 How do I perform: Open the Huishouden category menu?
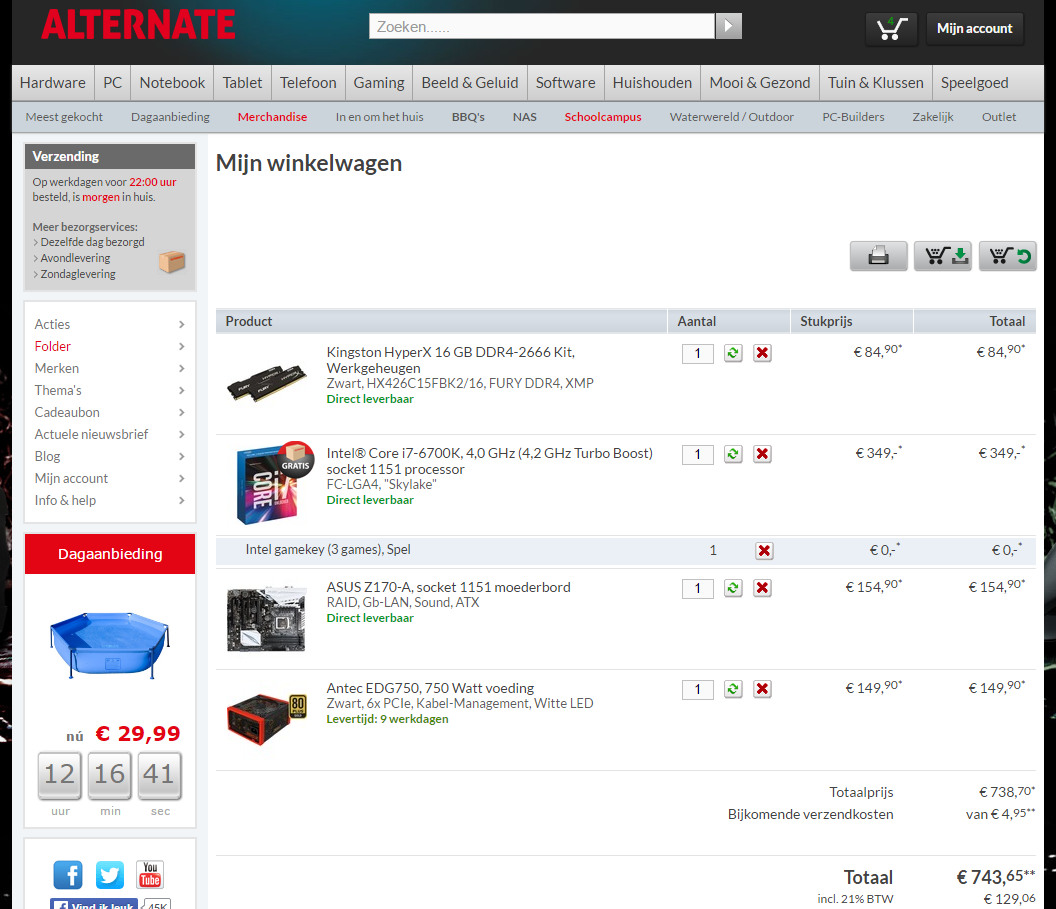click(x=653, y=83)
